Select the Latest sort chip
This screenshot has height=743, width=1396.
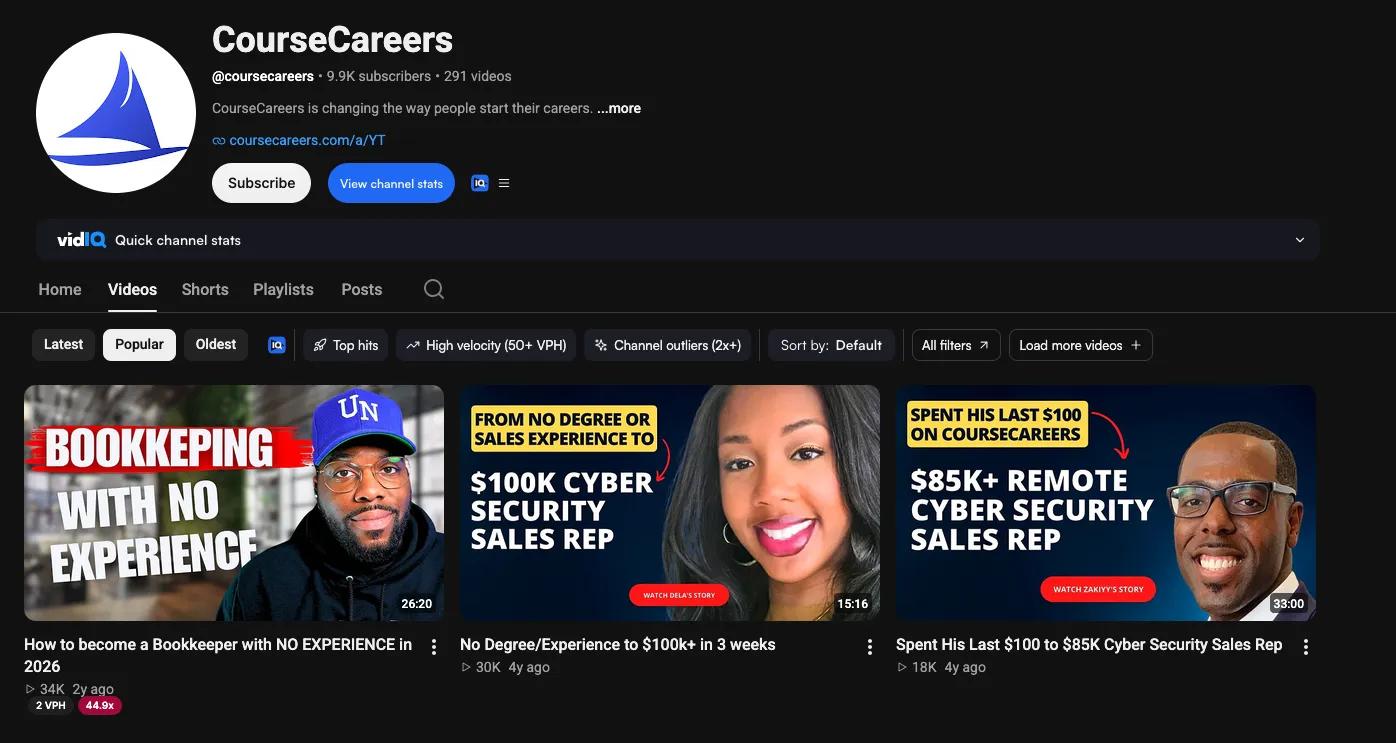coord(64,344)
